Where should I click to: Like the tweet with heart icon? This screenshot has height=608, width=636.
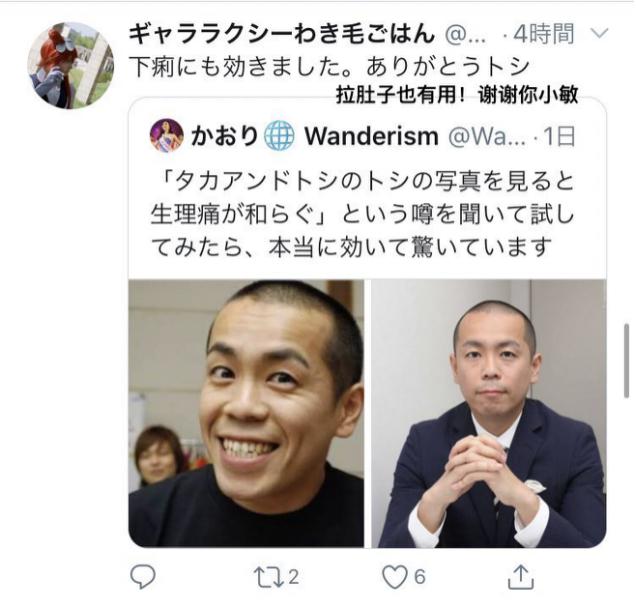[395, 577]
